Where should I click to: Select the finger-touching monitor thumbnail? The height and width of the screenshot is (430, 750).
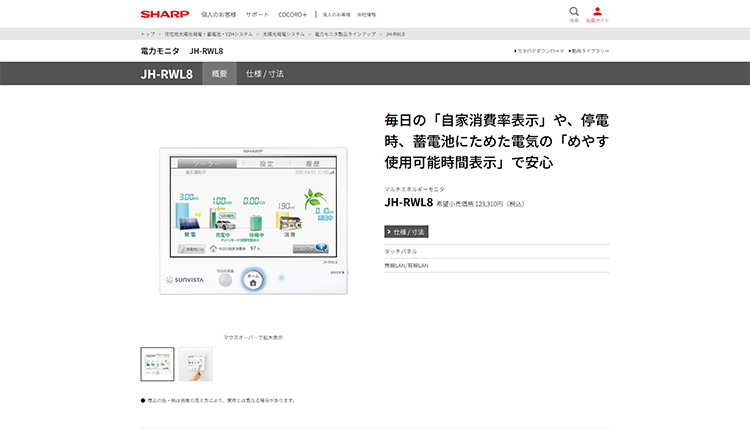point(196,364)
